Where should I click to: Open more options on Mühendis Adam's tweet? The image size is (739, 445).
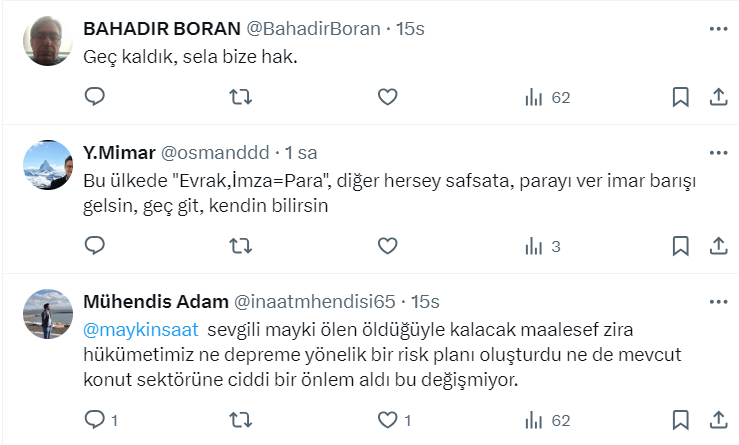(717, 301)
